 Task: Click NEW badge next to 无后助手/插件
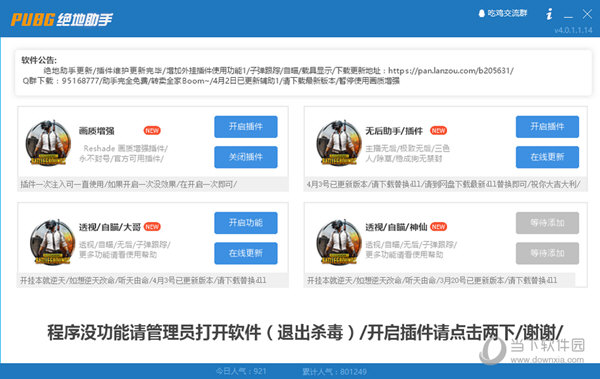(x=439, y=131)
